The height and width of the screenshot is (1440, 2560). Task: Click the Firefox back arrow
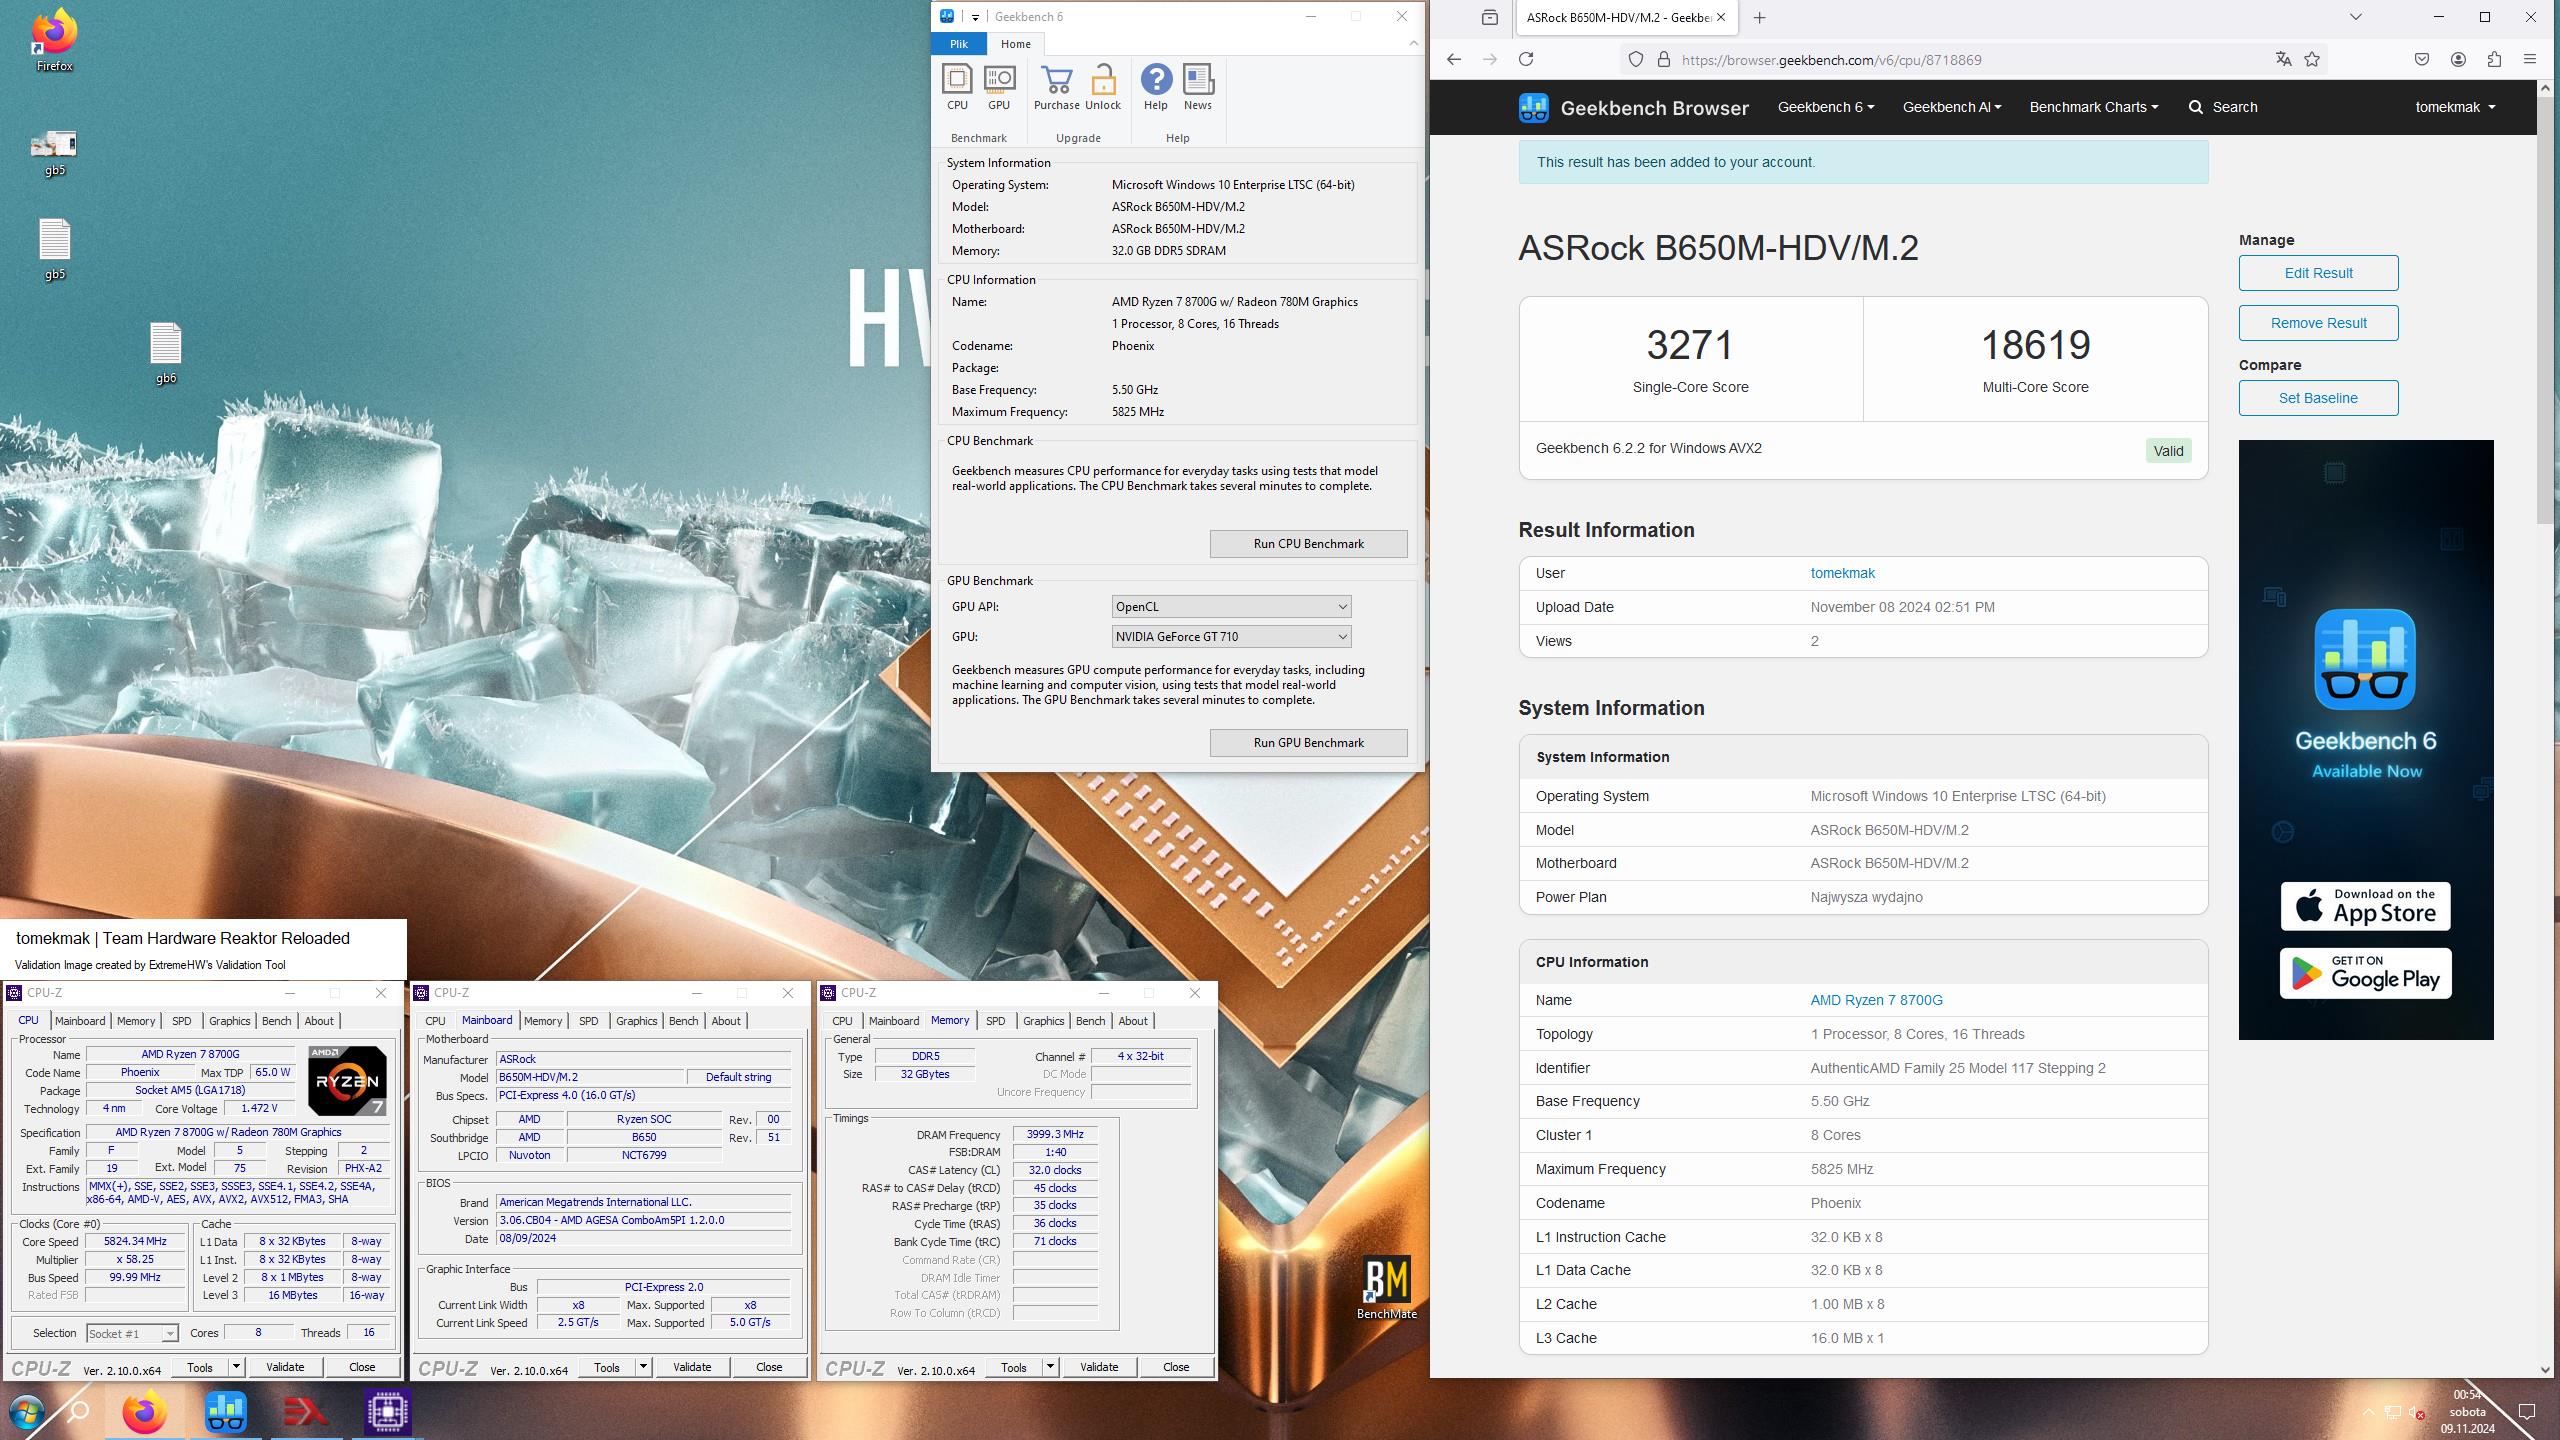click(1454, 60)
